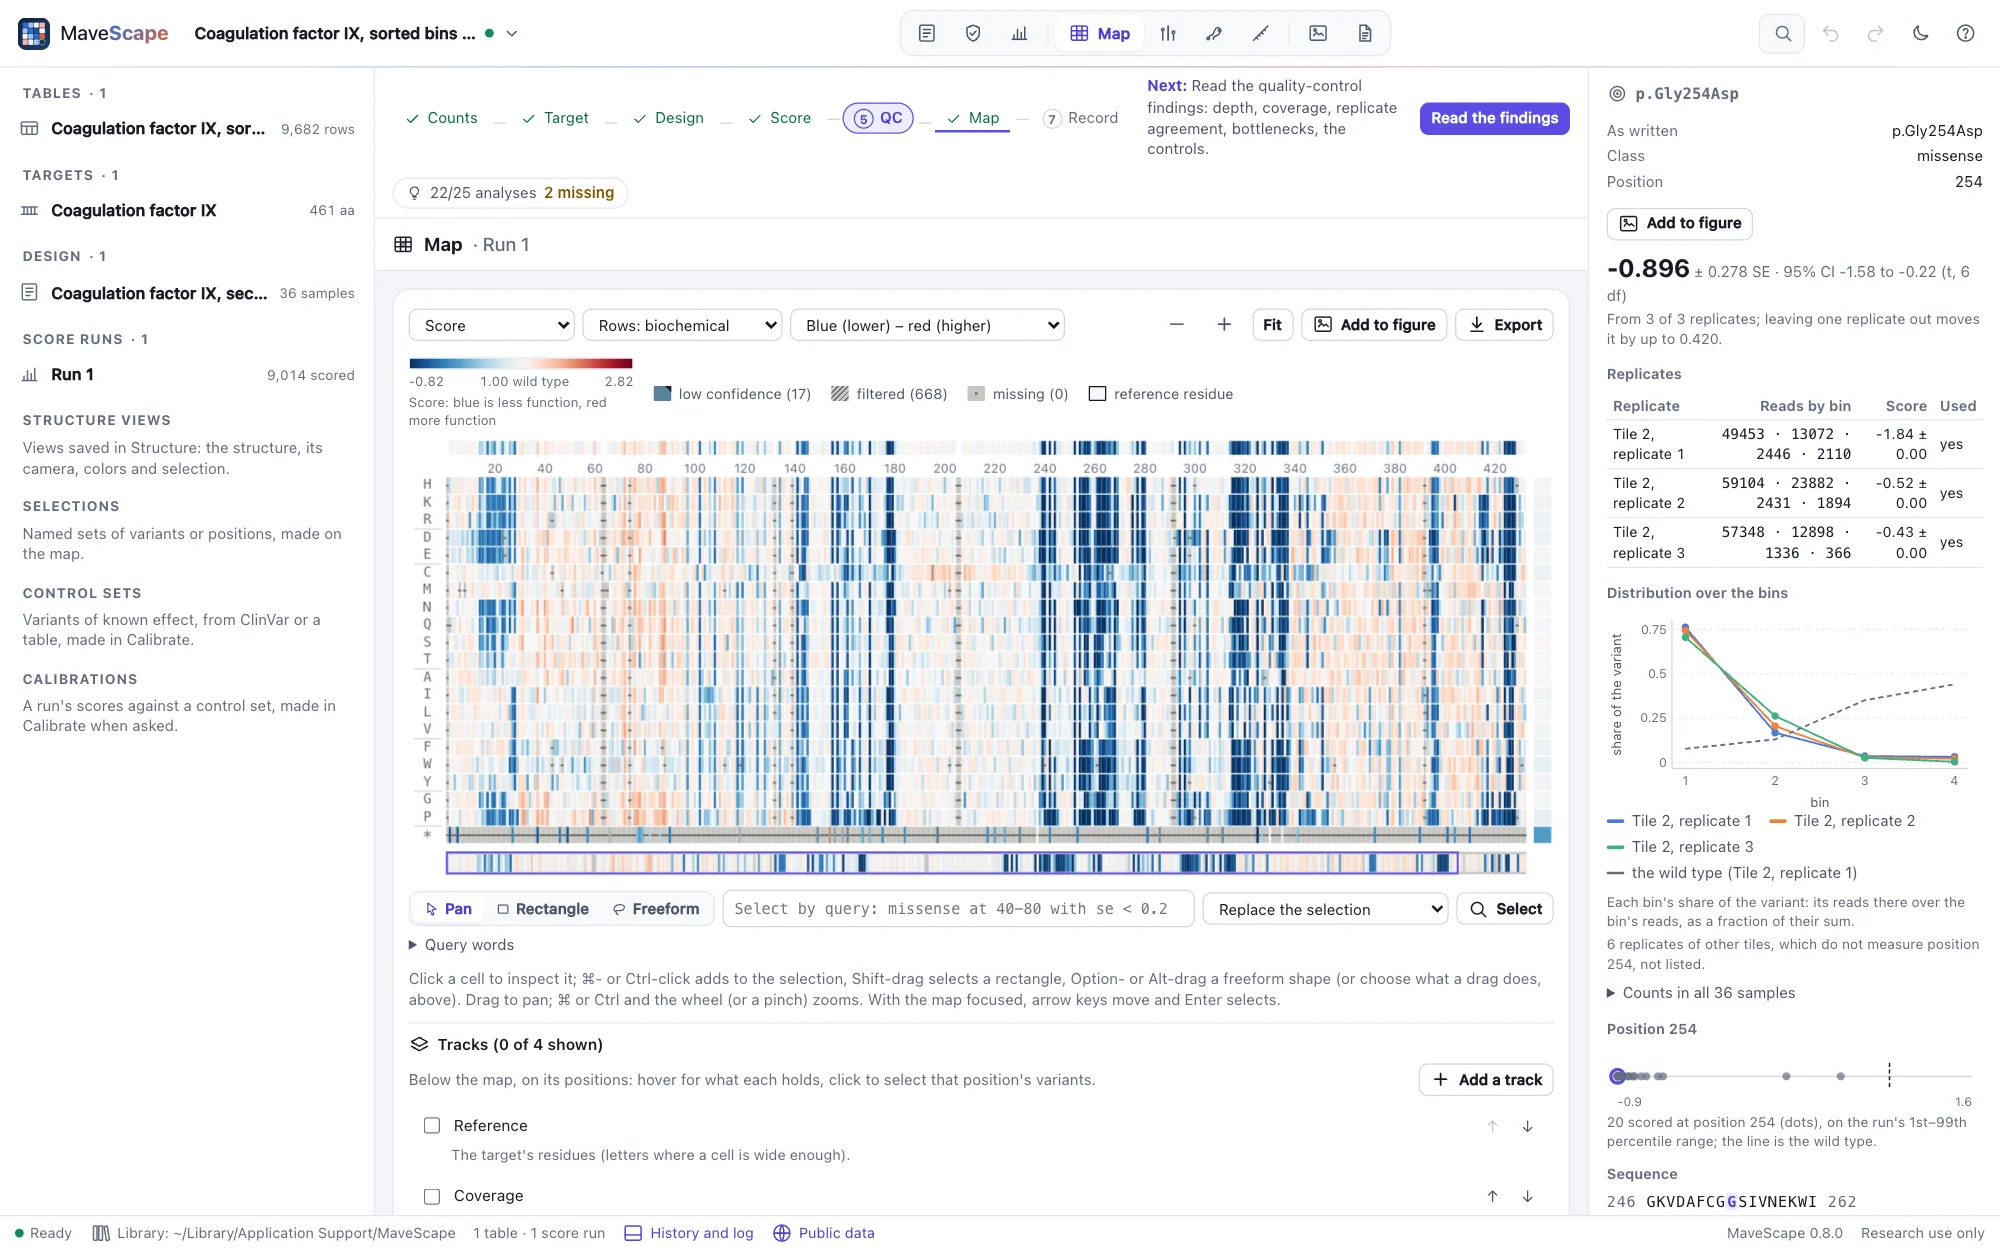Zoom in the map with plus icon
This screenshot has width=2000, height=1250.
click(1224, 325)
